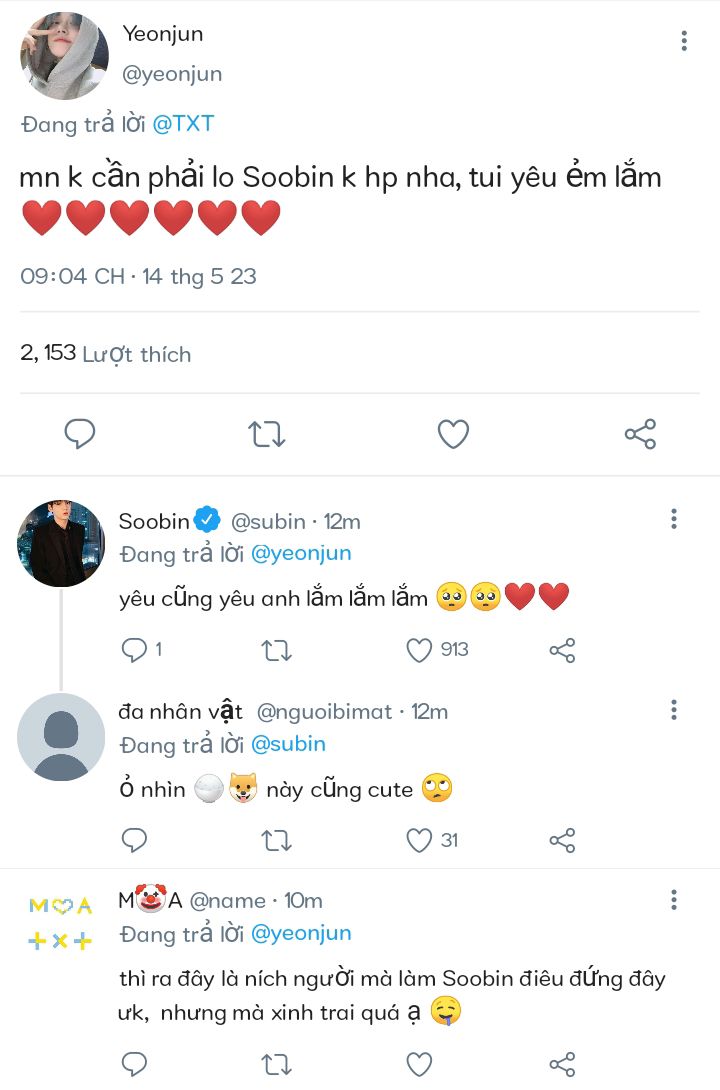Share the reply from đa nhân vật
720x1090 pixels.
click(562, 840)
